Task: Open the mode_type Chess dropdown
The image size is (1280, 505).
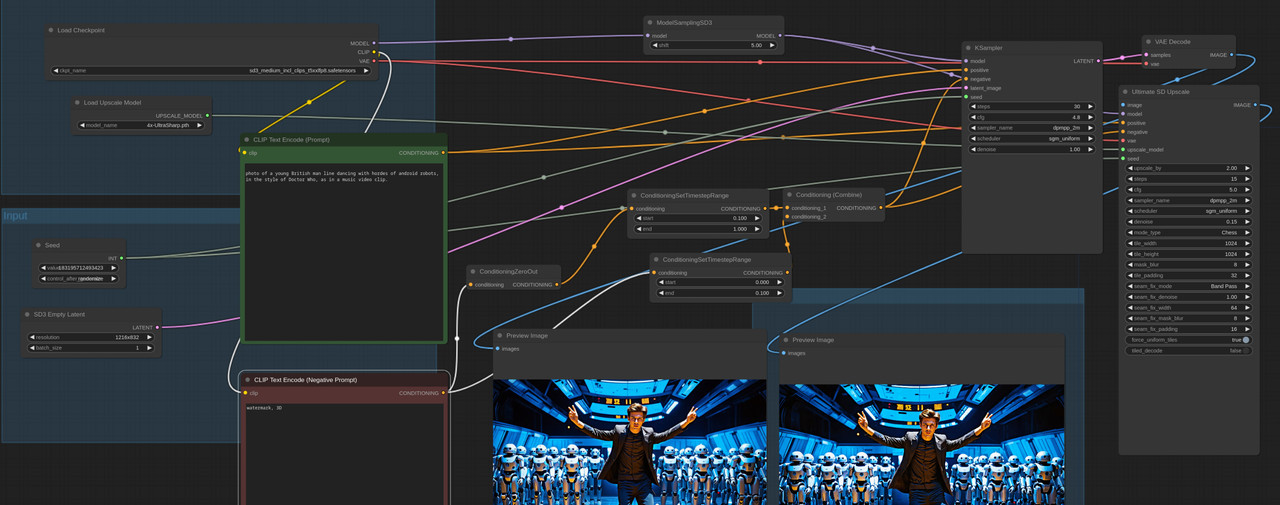Action: click(1188, 232)
